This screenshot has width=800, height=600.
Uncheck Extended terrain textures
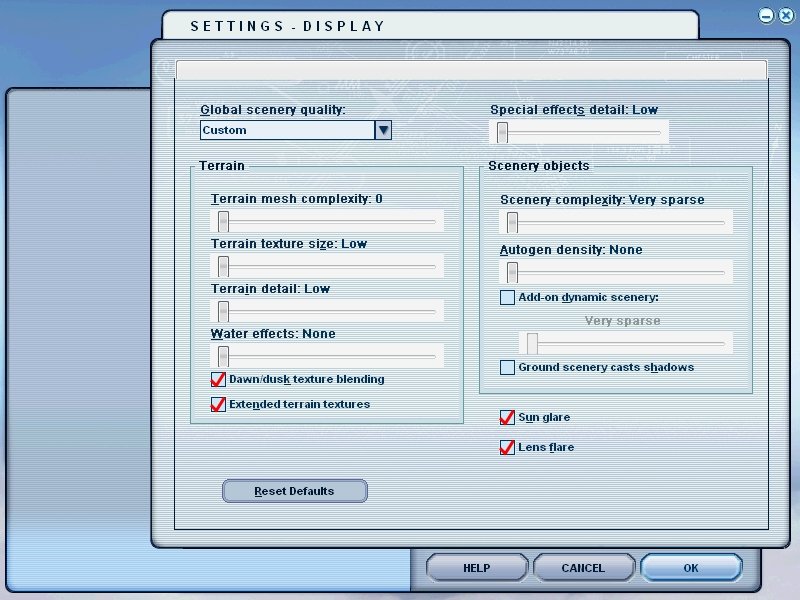pyautogui.click(x=218, y=405)
